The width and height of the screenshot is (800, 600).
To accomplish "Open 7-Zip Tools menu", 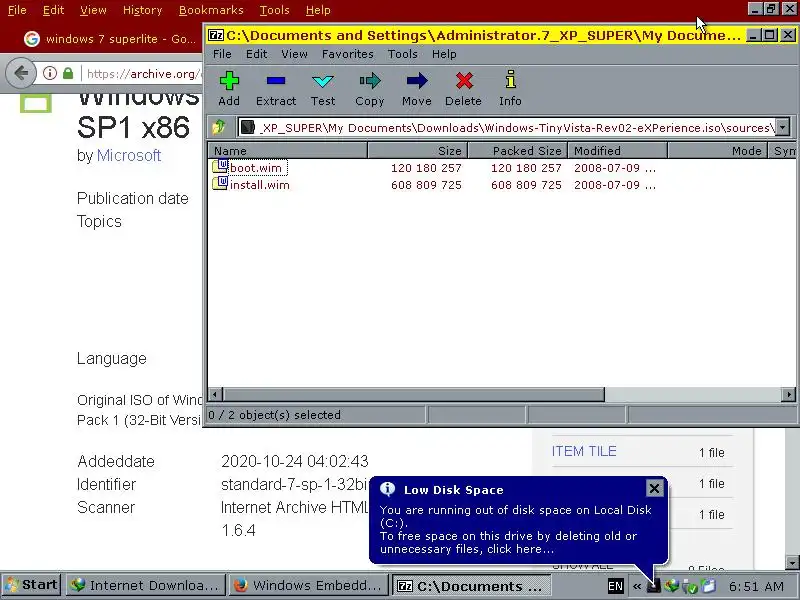I will pos(403,54).
